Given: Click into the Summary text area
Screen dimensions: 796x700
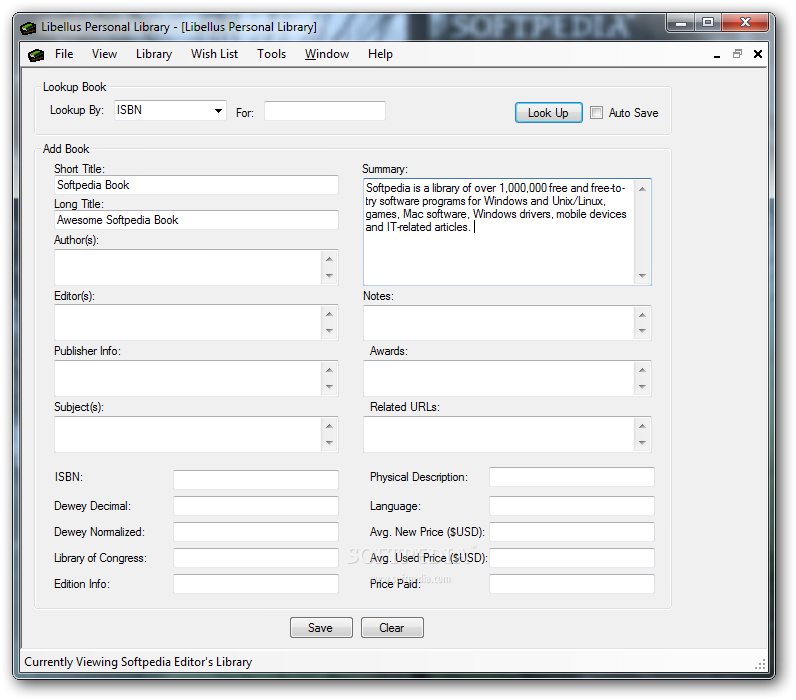Looking at the screenshot, I should pyautogui.click(x=499, y=231).
